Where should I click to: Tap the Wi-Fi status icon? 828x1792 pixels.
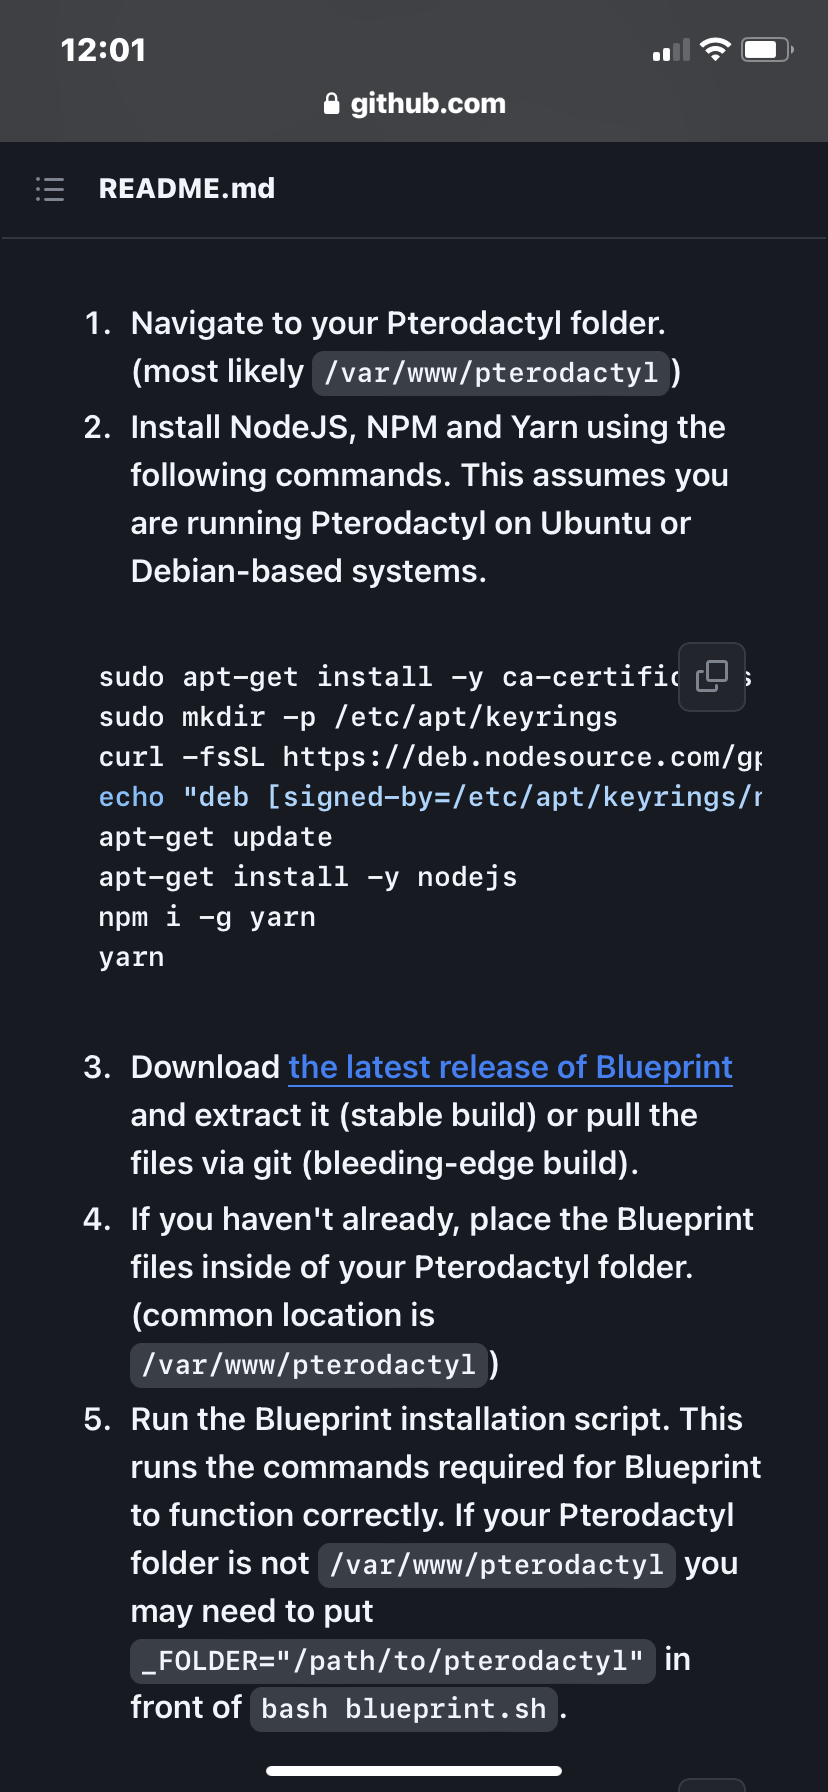(x=715, y=50)
